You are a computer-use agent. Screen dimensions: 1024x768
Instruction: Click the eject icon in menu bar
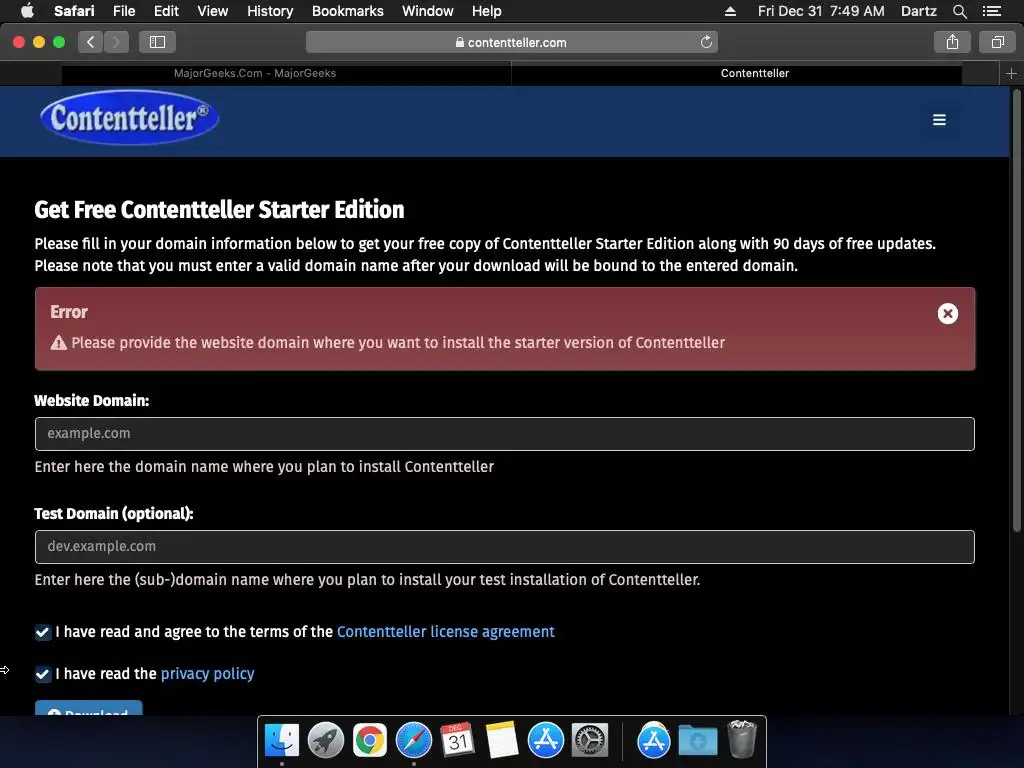tap(730, 11)
